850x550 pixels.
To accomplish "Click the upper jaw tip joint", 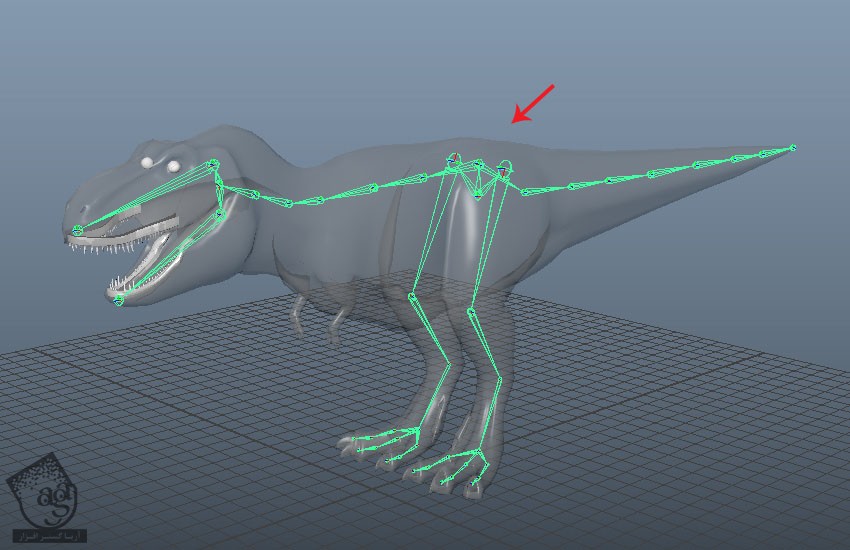I will (79, 230).
